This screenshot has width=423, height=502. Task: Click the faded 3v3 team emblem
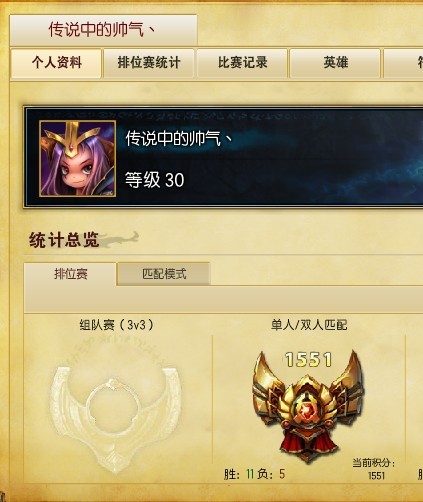[115, 419]
